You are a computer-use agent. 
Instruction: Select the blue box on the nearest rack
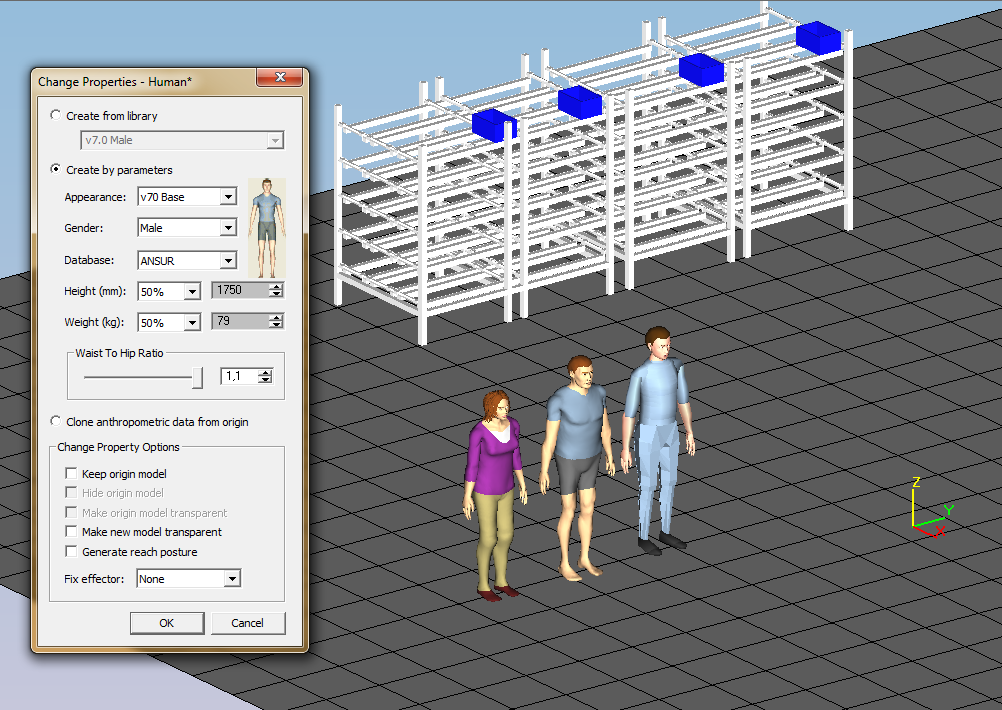pyautogui.click(x=494, y=125)
